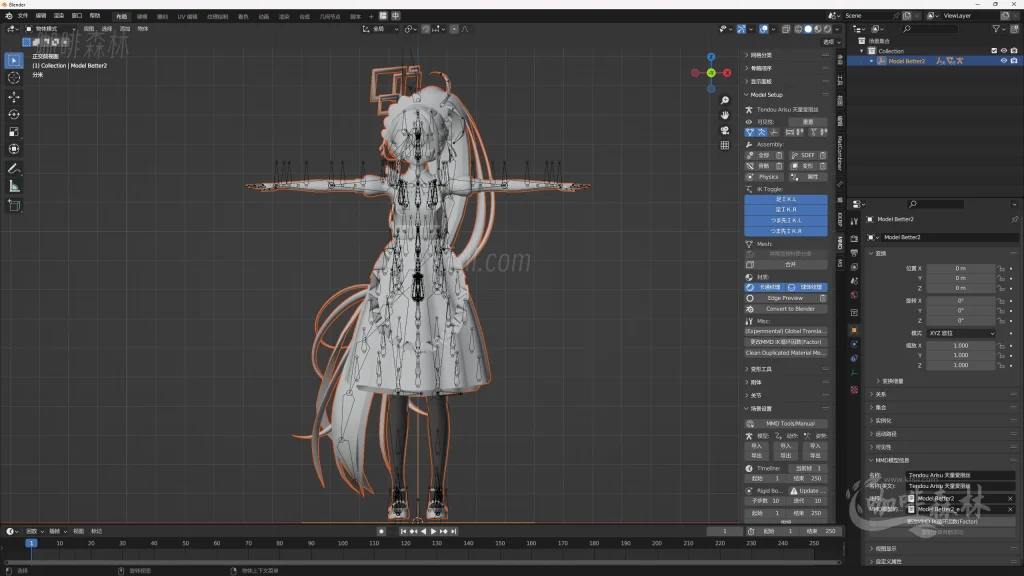Open the 渲染 menu in the top bar
This screenshot has height=576, width=1024.
point(58,15)
